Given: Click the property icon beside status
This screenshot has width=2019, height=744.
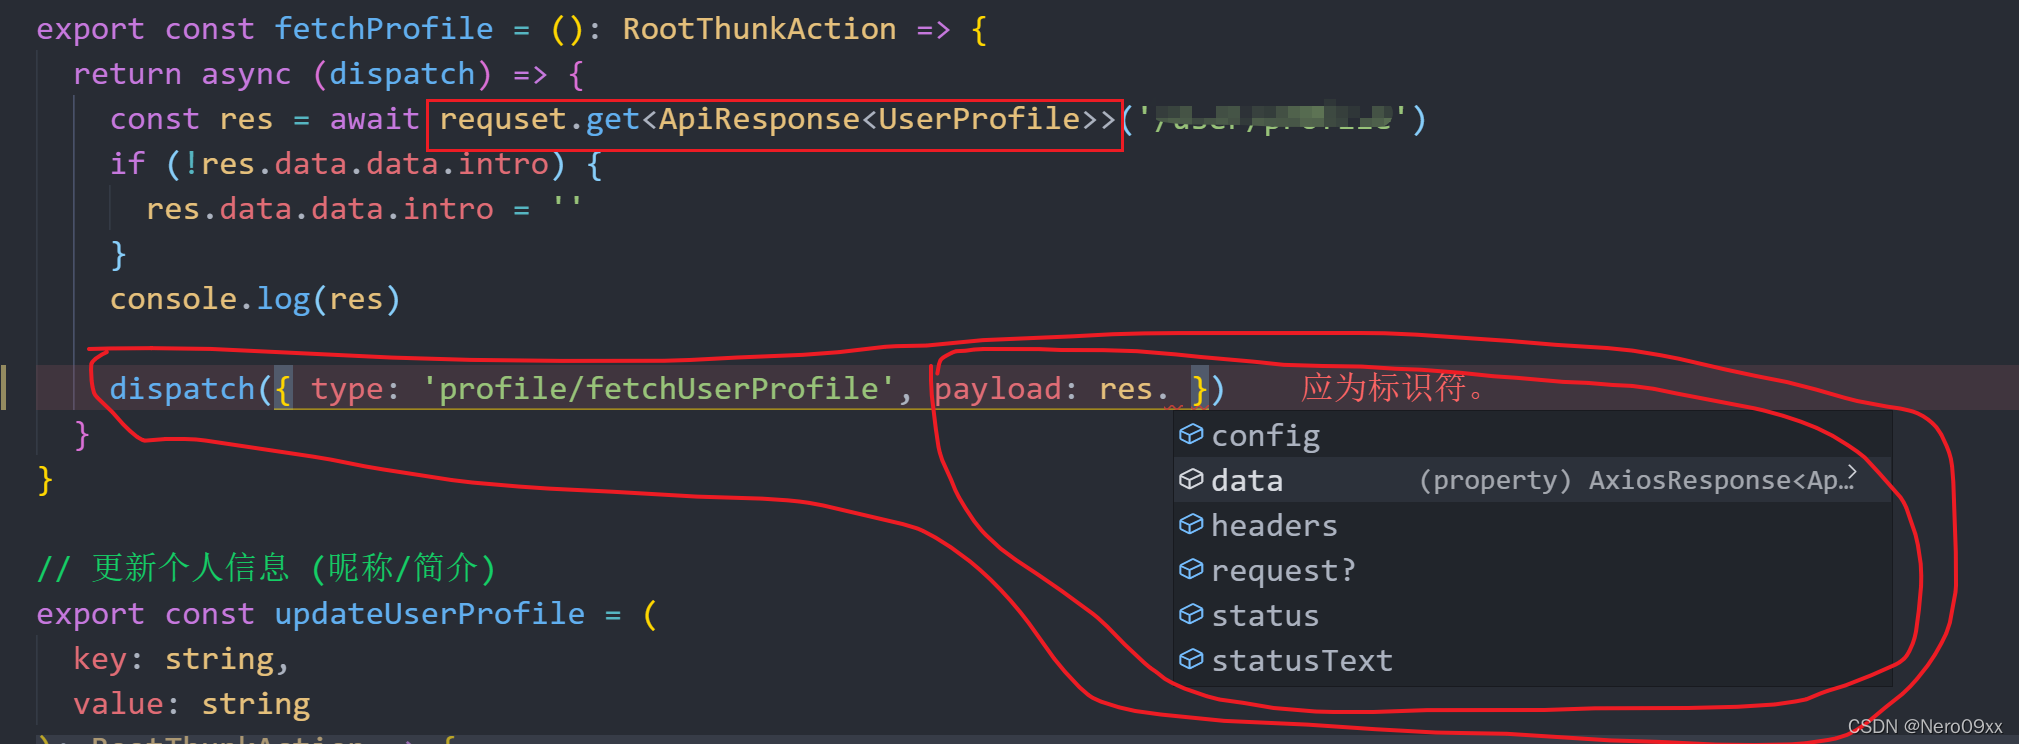Looking at the screenshot, I should 1191,614.
